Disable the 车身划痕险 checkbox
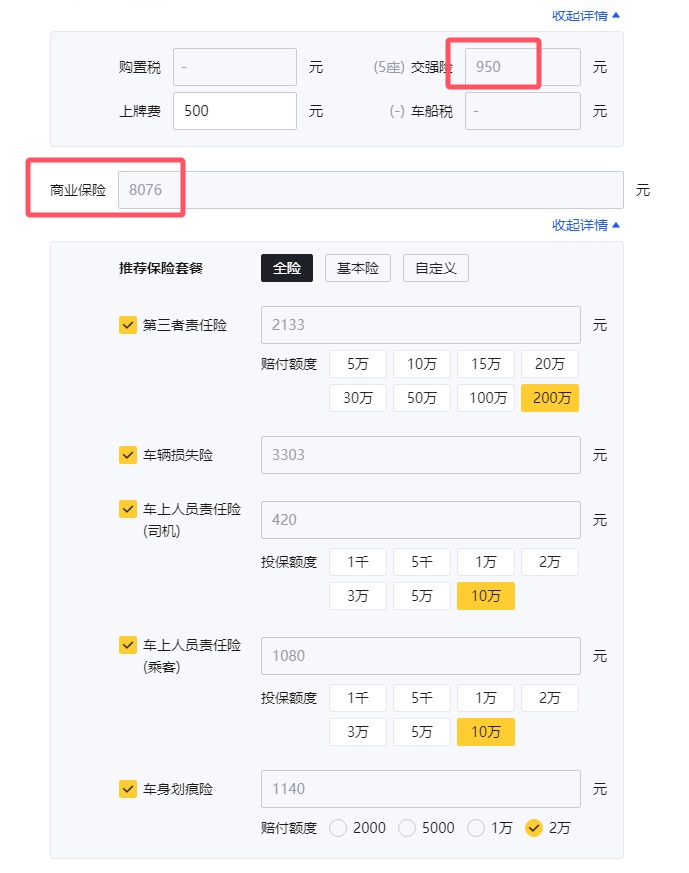The width and height of the screenshot is (689, 873). click(128, 789)
